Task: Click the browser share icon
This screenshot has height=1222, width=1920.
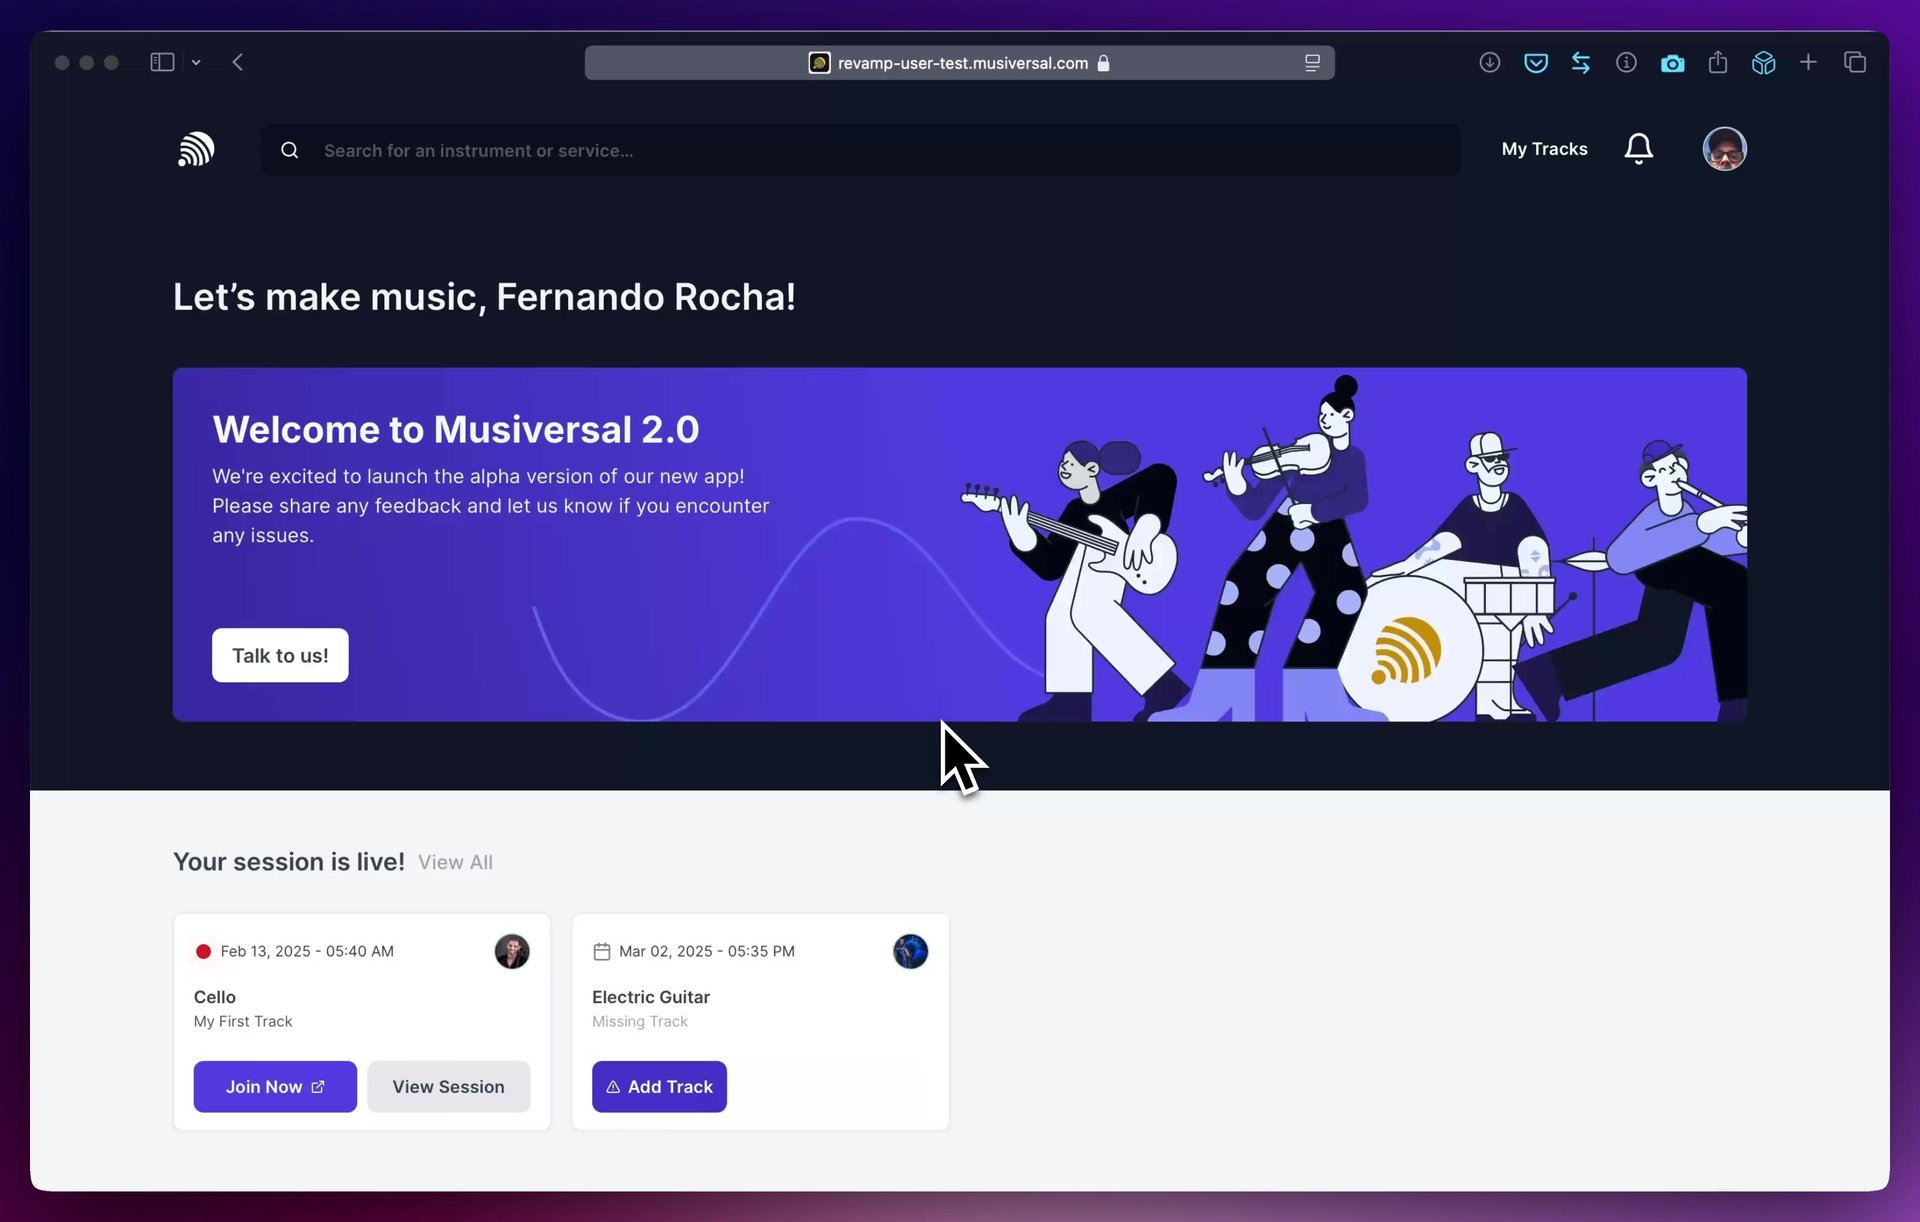Action: (x=1718, y=63)
